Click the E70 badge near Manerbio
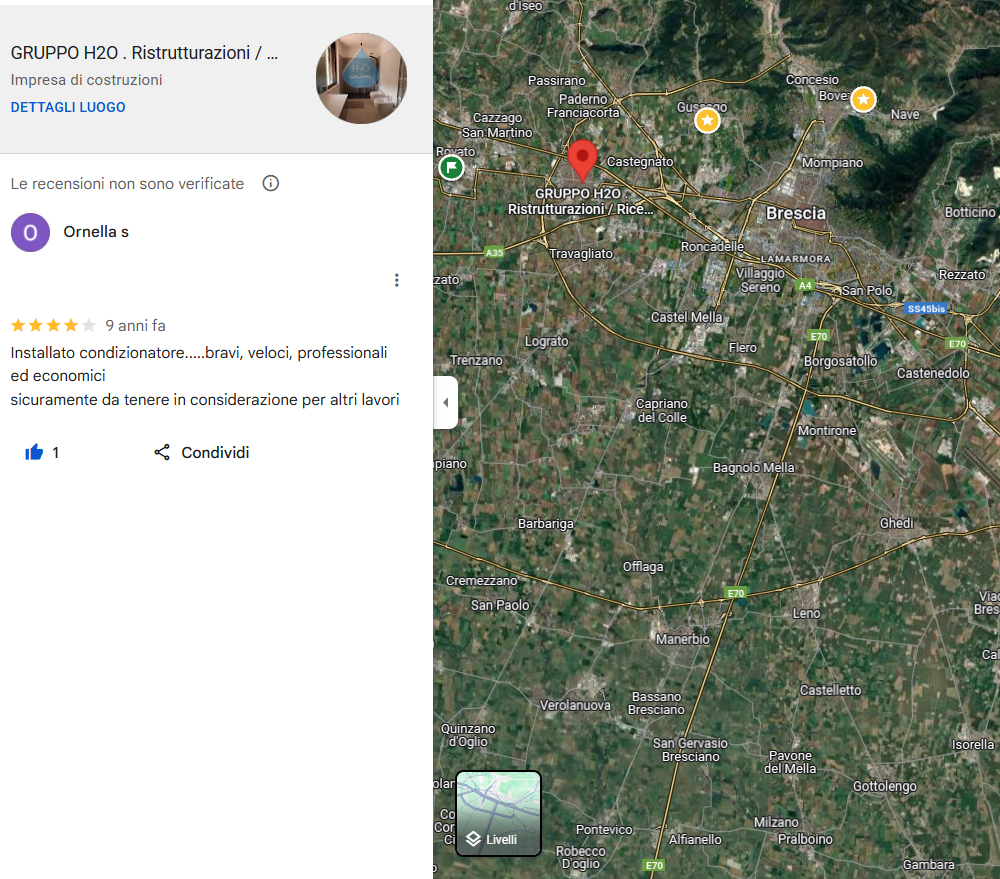 coord(736,593)
